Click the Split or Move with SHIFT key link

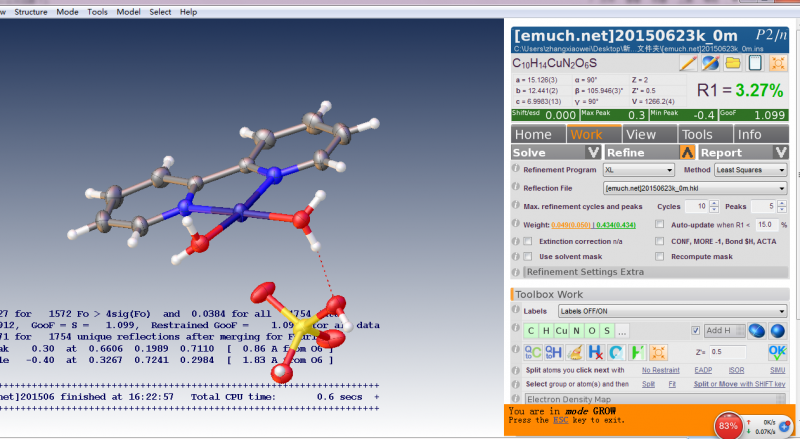tap(739, 384)
